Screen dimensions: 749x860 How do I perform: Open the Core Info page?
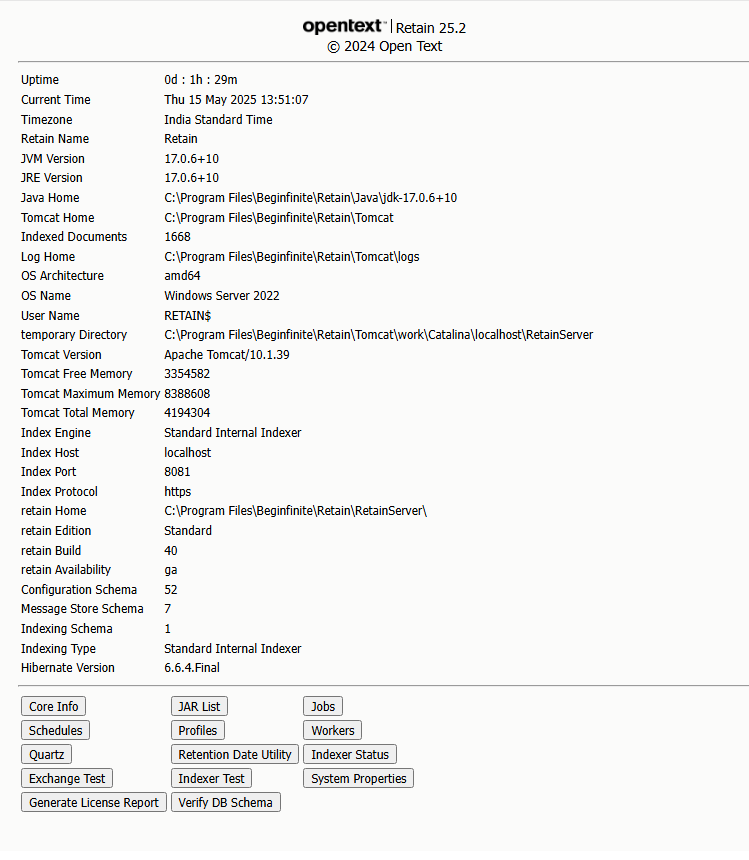click(53, 706)
